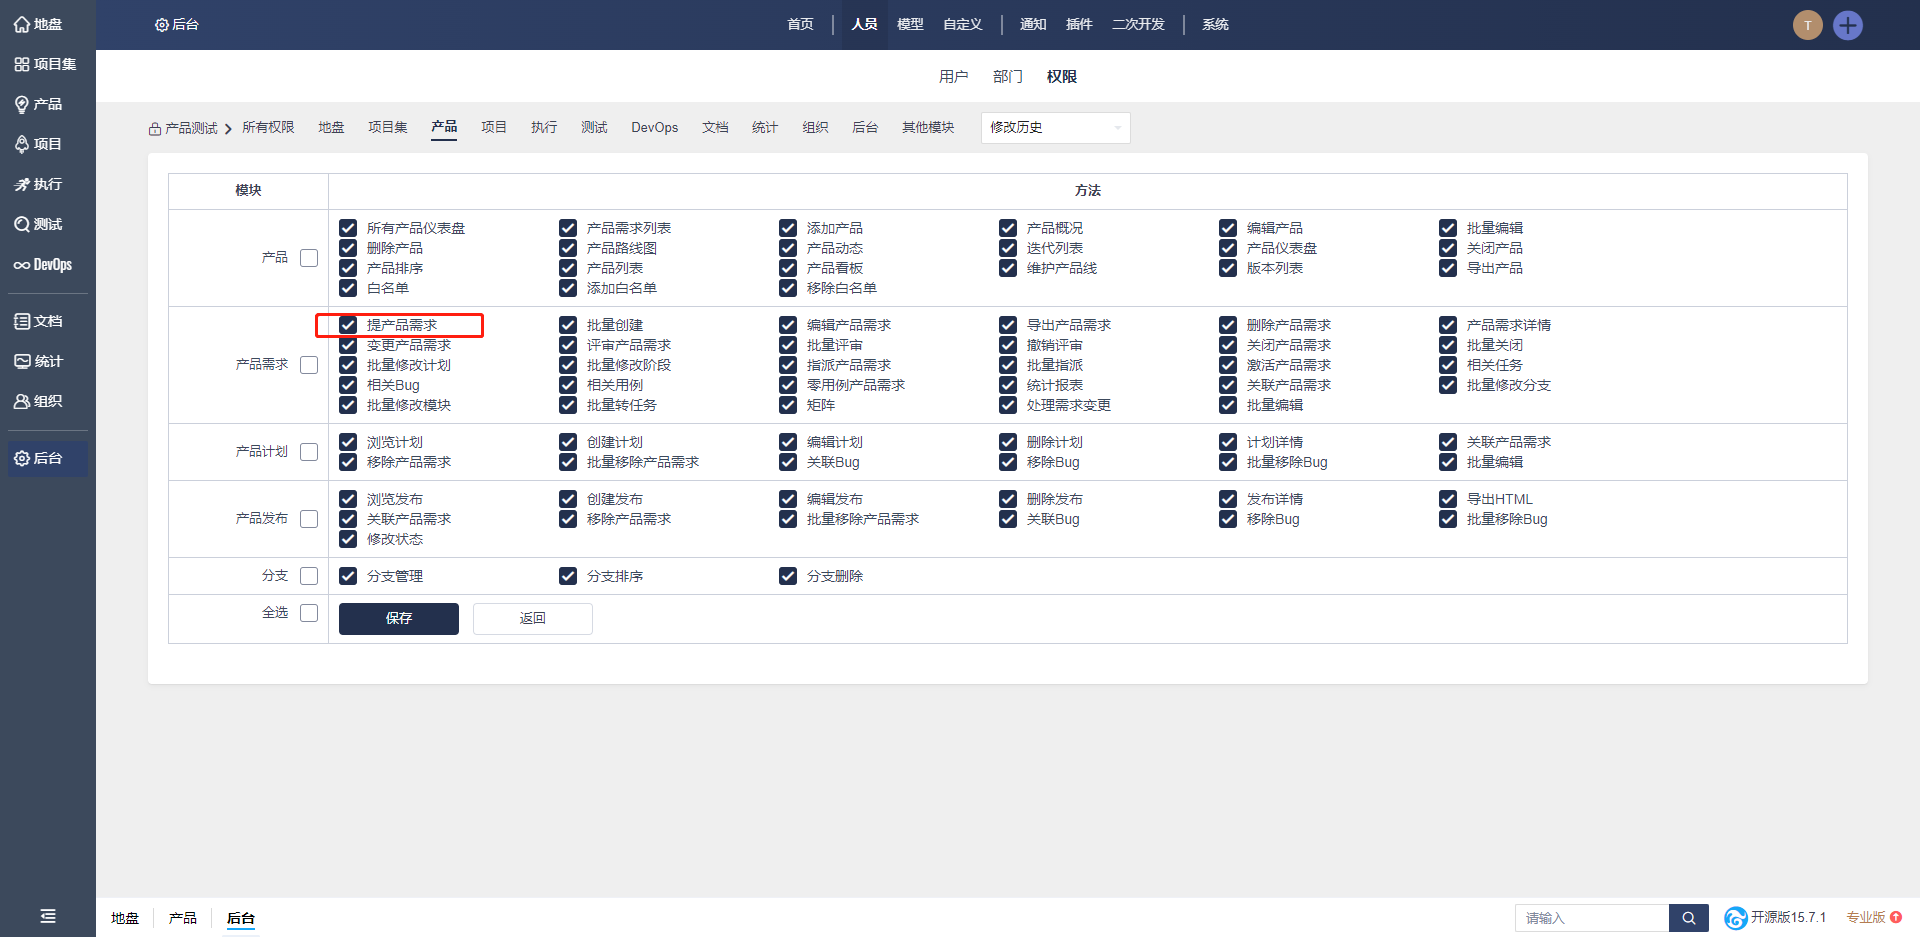The image size is (1920, 937).
Task: Click the 专业版 link in the footer
Action: 1865,918
